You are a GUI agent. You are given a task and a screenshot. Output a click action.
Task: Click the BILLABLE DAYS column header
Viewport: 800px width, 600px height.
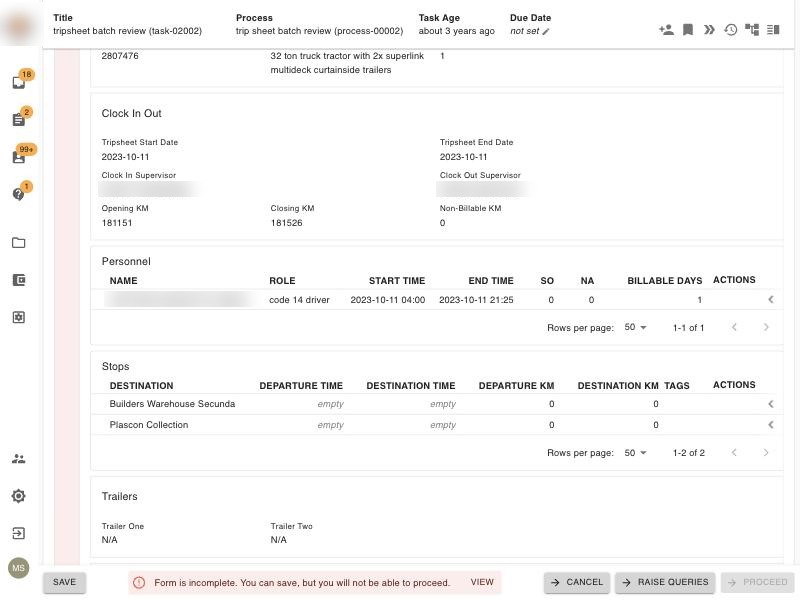coord(665,281)
